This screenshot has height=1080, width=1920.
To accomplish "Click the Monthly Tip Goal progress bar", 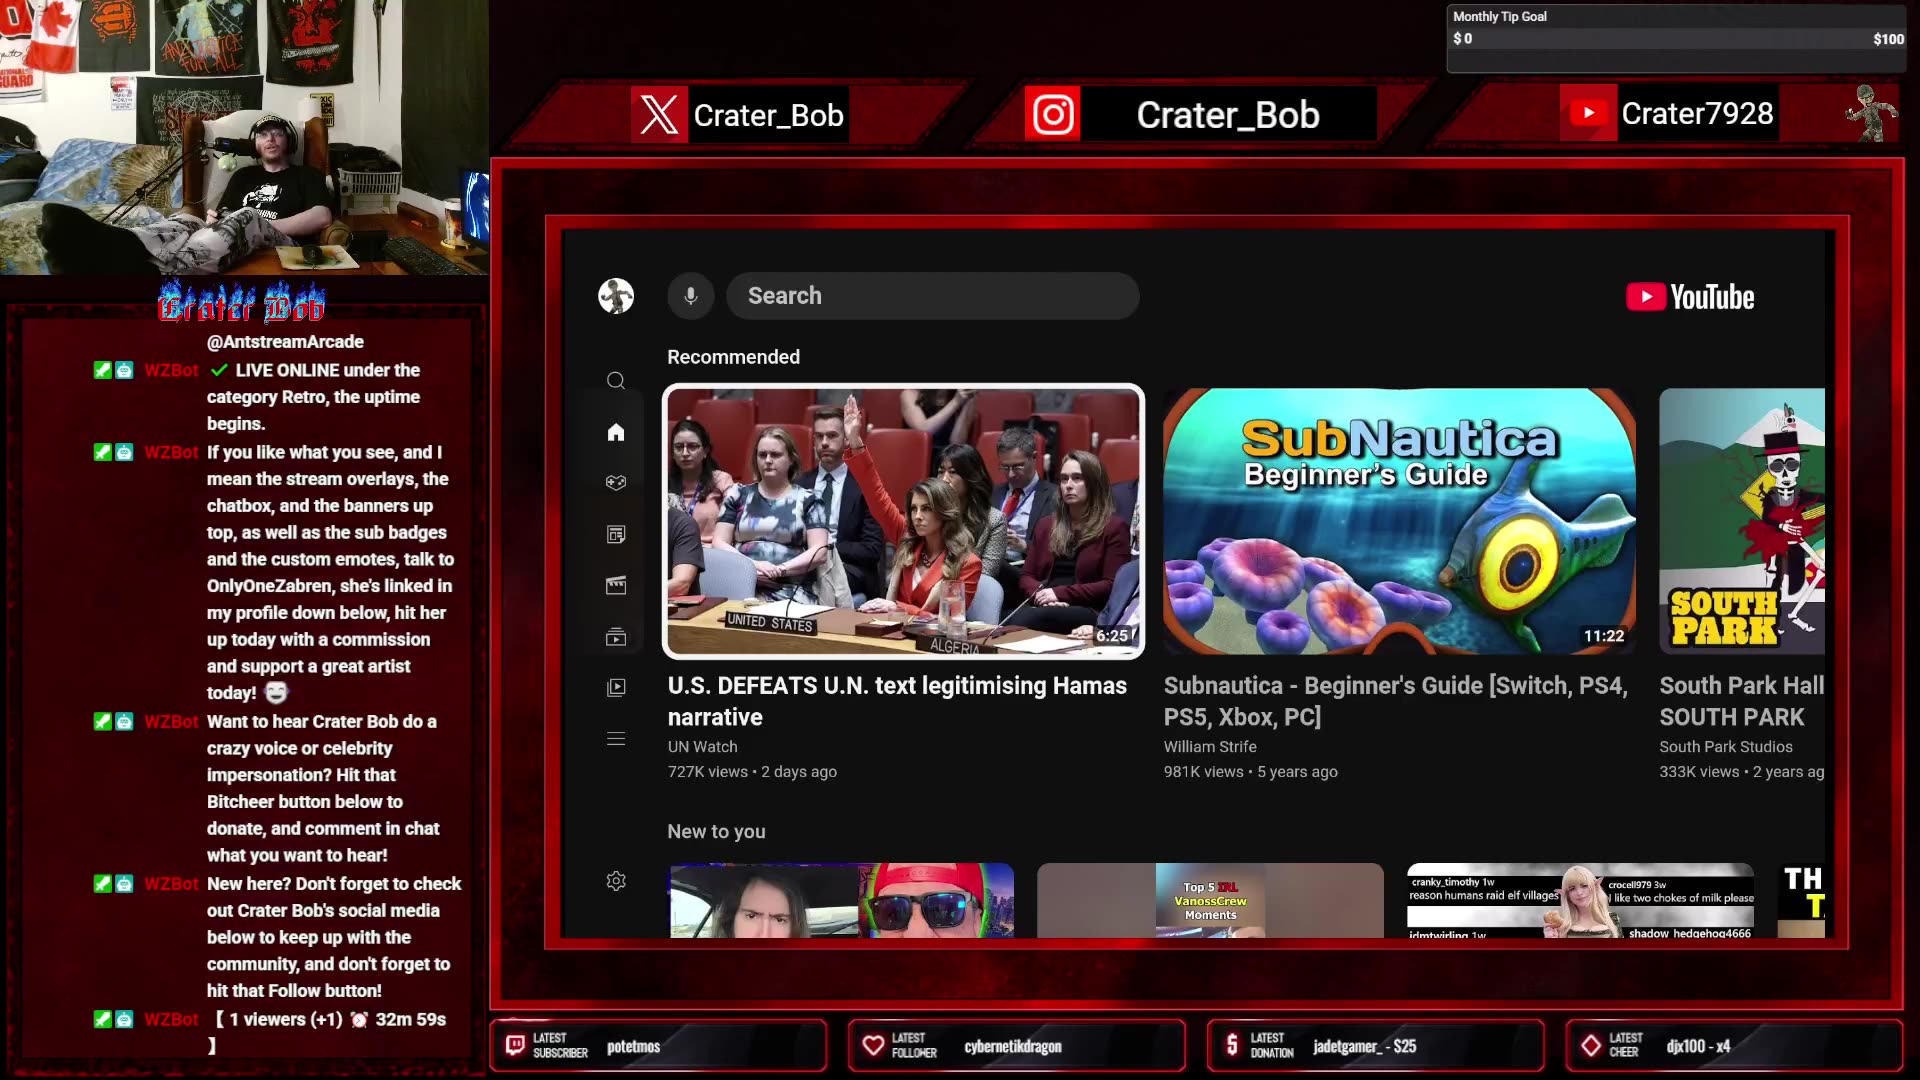I will [1676, 40].
